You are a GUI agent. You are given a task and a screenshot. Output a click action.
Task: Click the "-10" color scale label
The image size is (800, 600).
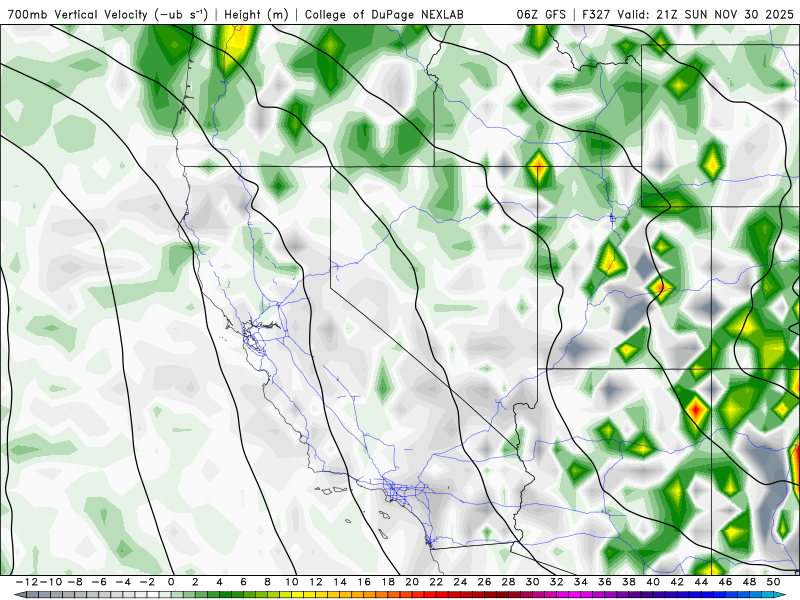coord(51,582)
